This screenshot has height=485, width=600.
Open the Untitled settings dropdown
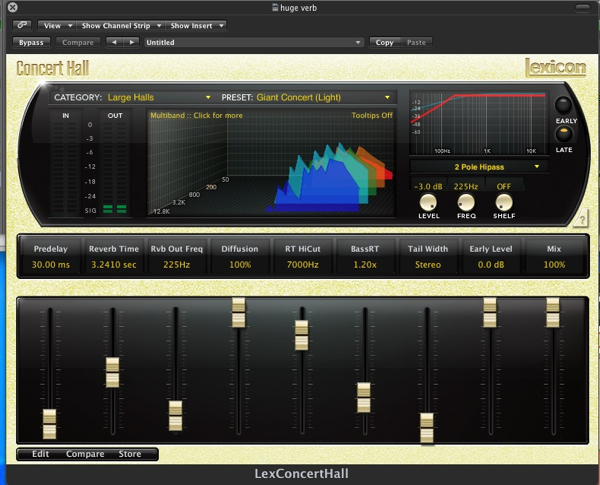[254, 42]
